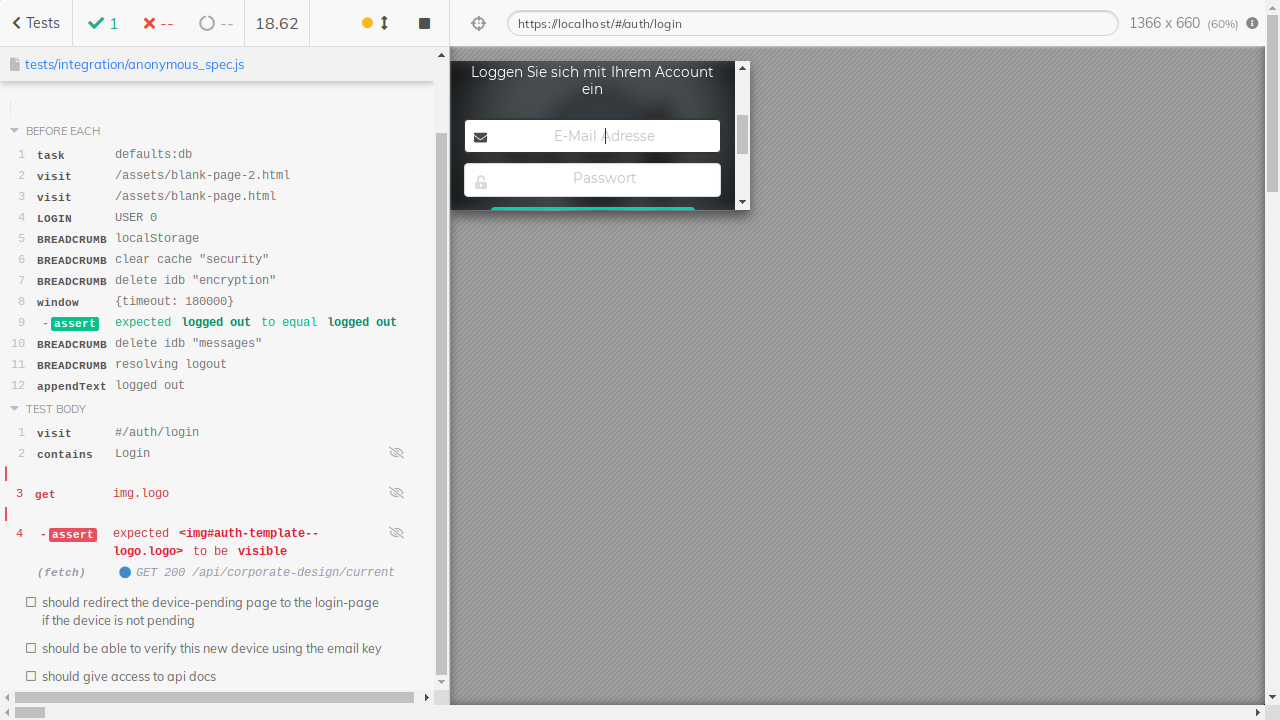1280x720 pixels.
Task: Click the failed tests X icon
Action: tap(150, 22)
